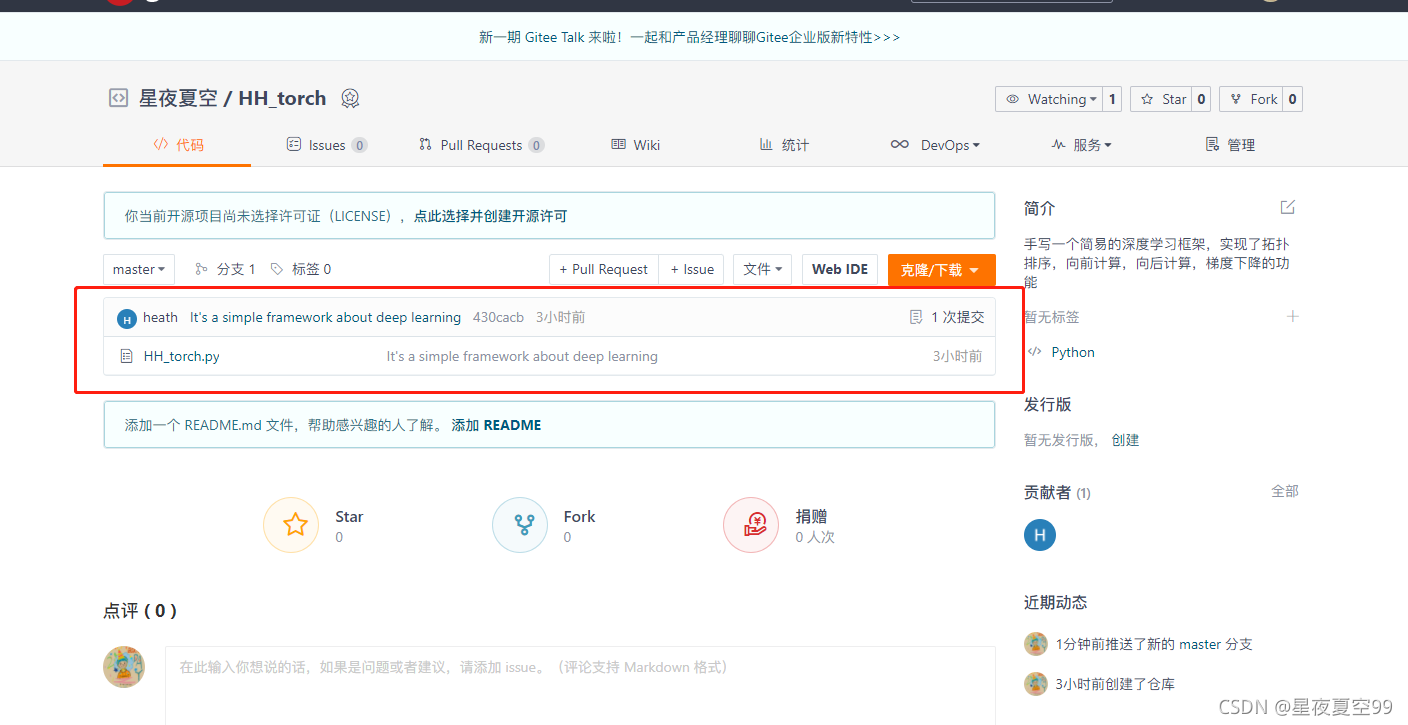This screenshot has height=725, width=1408.
Task: Open the 管理 tab
Action: (1230, 145)
